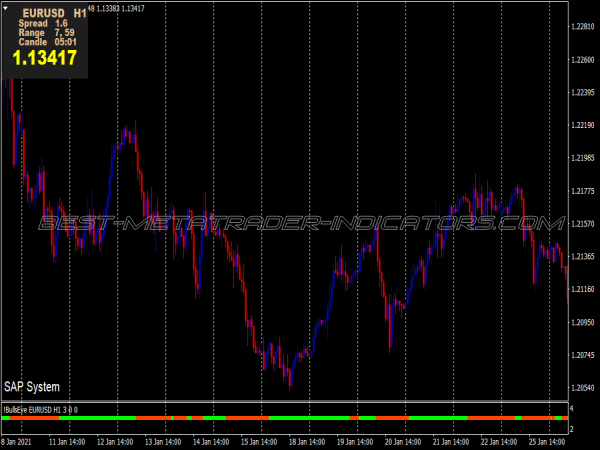Select the EURUSD H1 symbol title
600x450 pixels.
(x=54, y=13)
